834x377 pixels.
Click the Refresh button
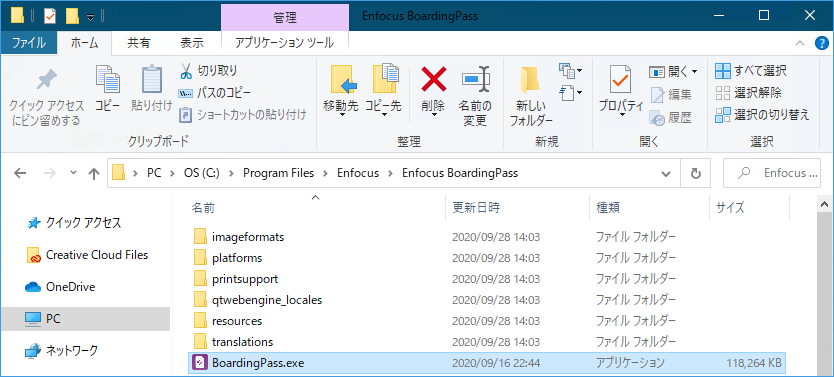pos(695,173)
